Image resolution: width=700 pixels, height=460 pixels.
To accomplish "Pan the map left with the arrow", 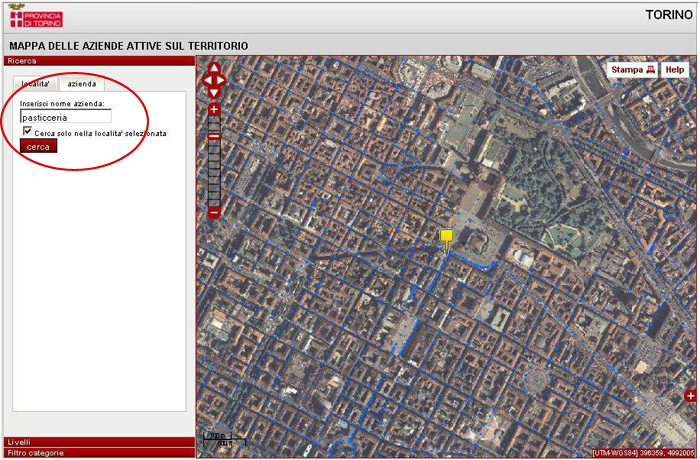I will pyautogui.click(x=207, y=81).
